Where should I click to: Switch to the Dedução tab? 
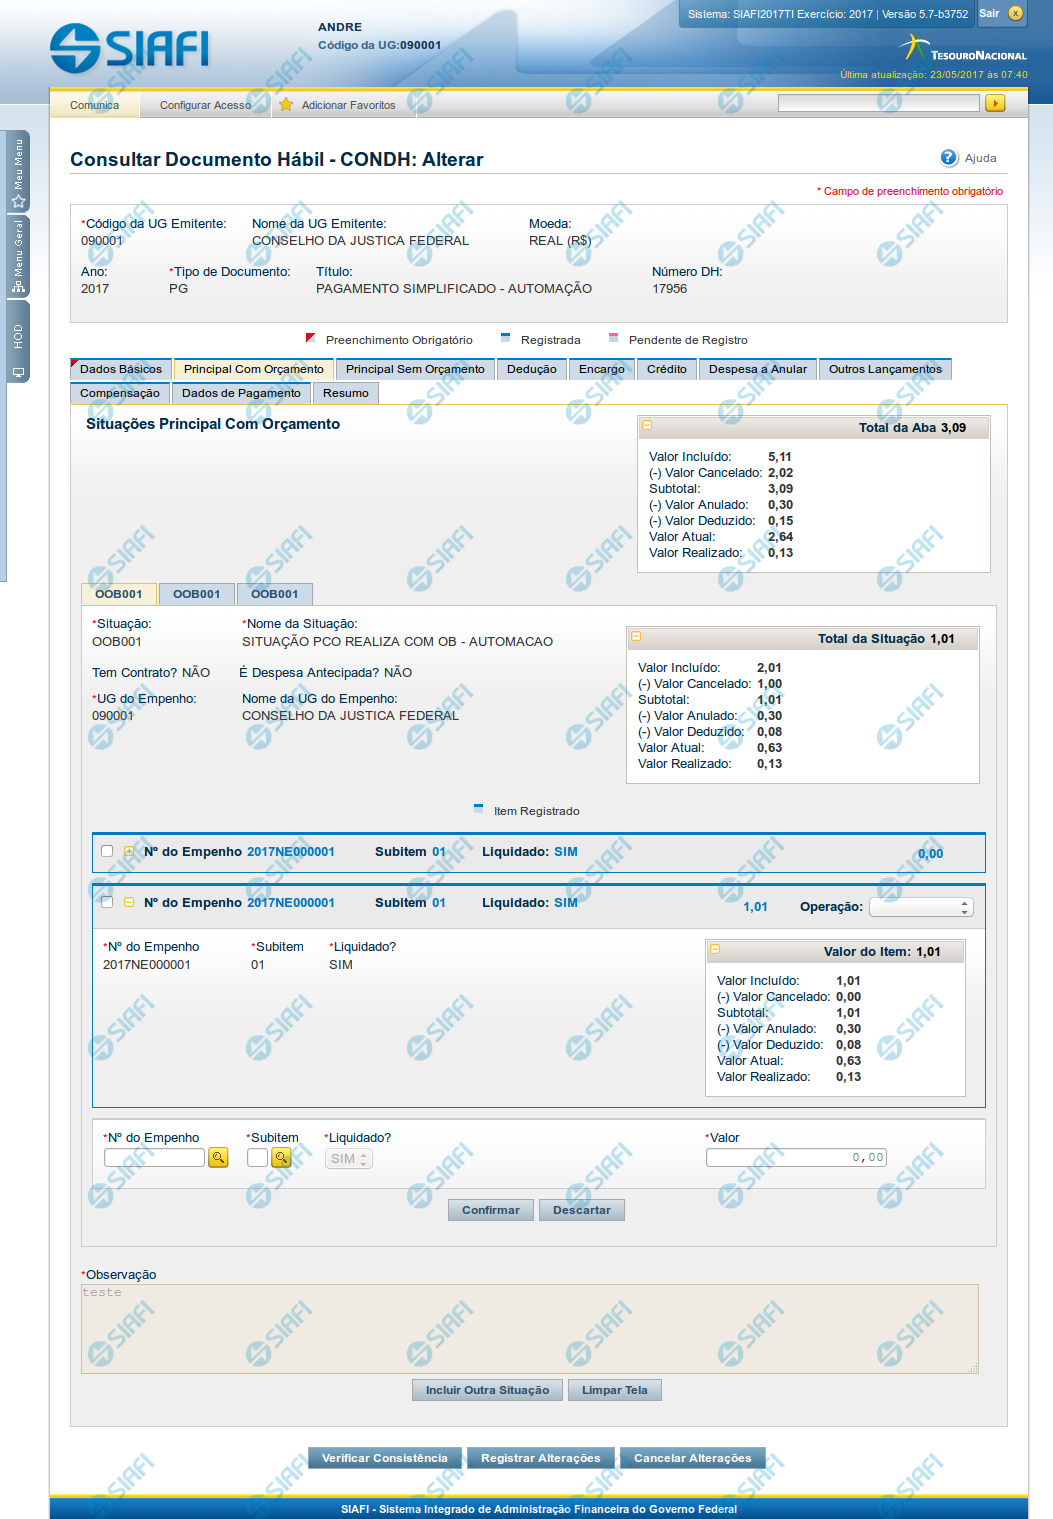click(531, 369)
